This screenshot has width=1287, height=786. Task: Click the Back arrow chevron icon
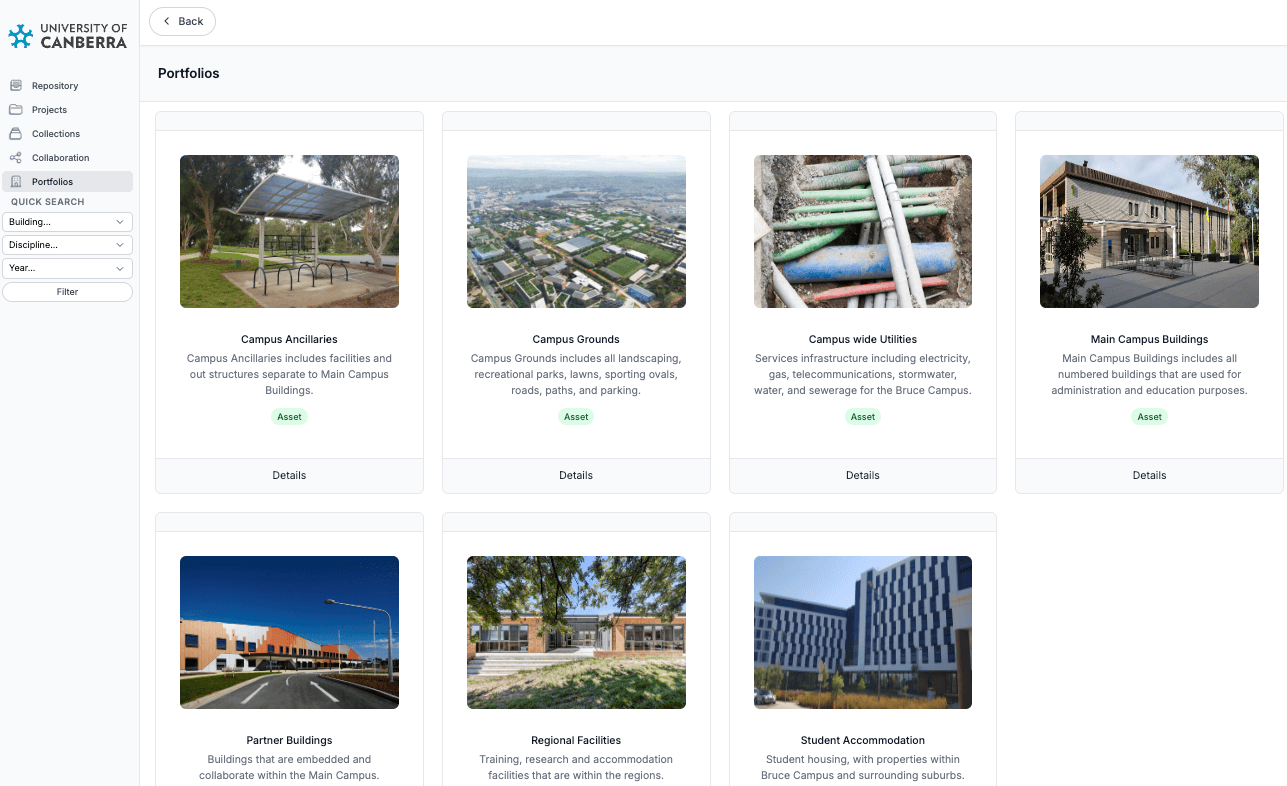(167, 21)
